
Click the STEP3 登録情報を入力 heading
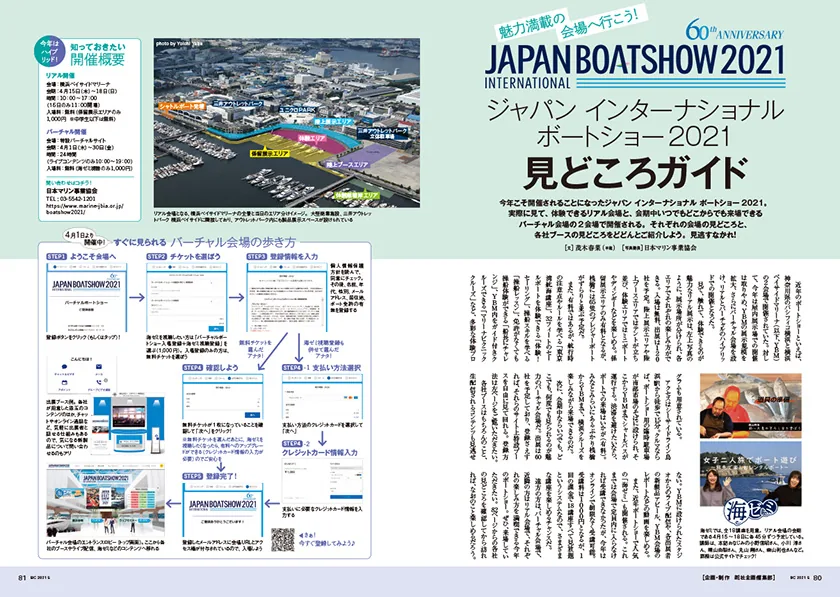[x=282, y=256]
